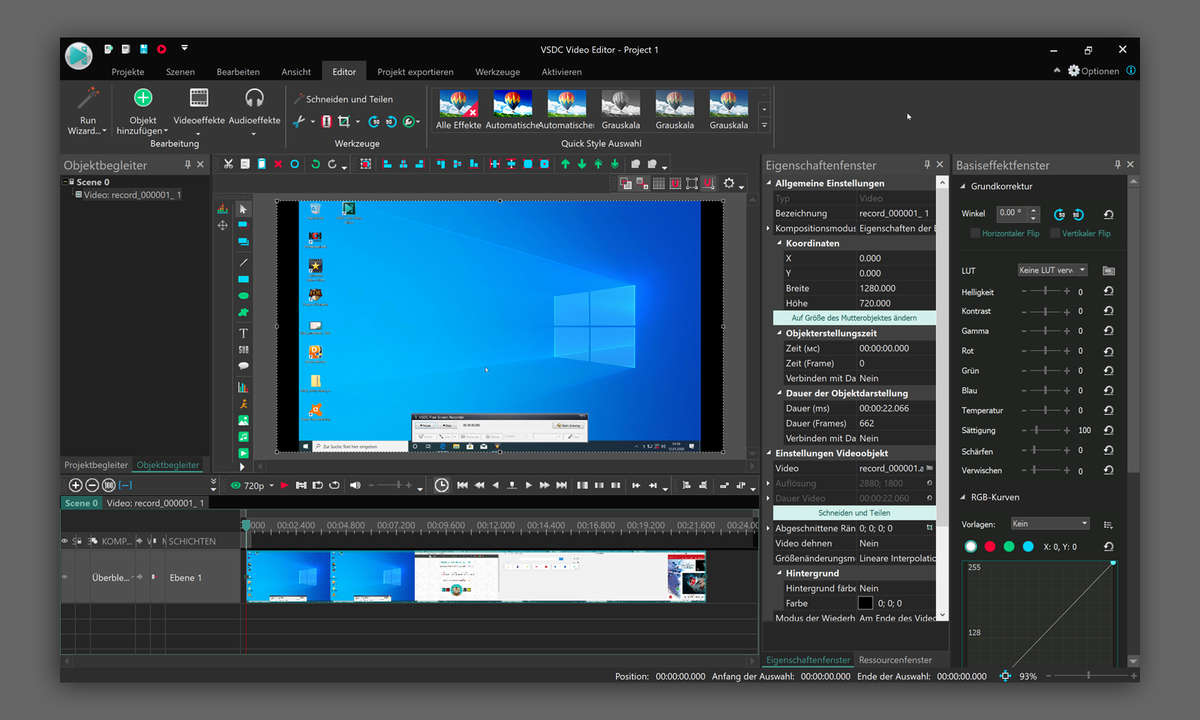Click the black Farbe color swatch

(x=866, y=603)
